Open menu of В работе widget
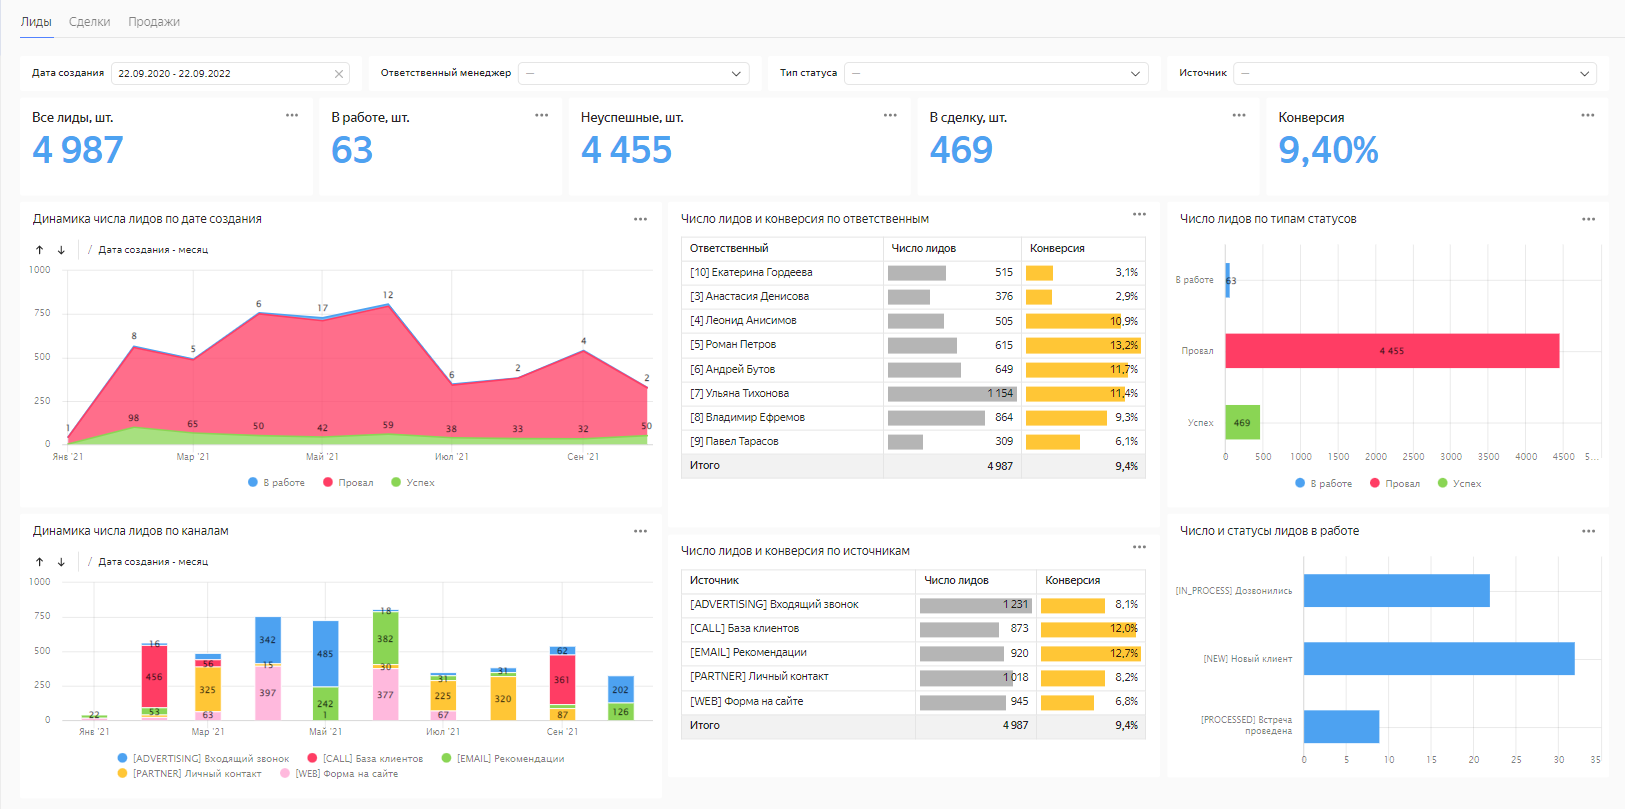Viewport: 1625px width, 809px height. (541, 115)
